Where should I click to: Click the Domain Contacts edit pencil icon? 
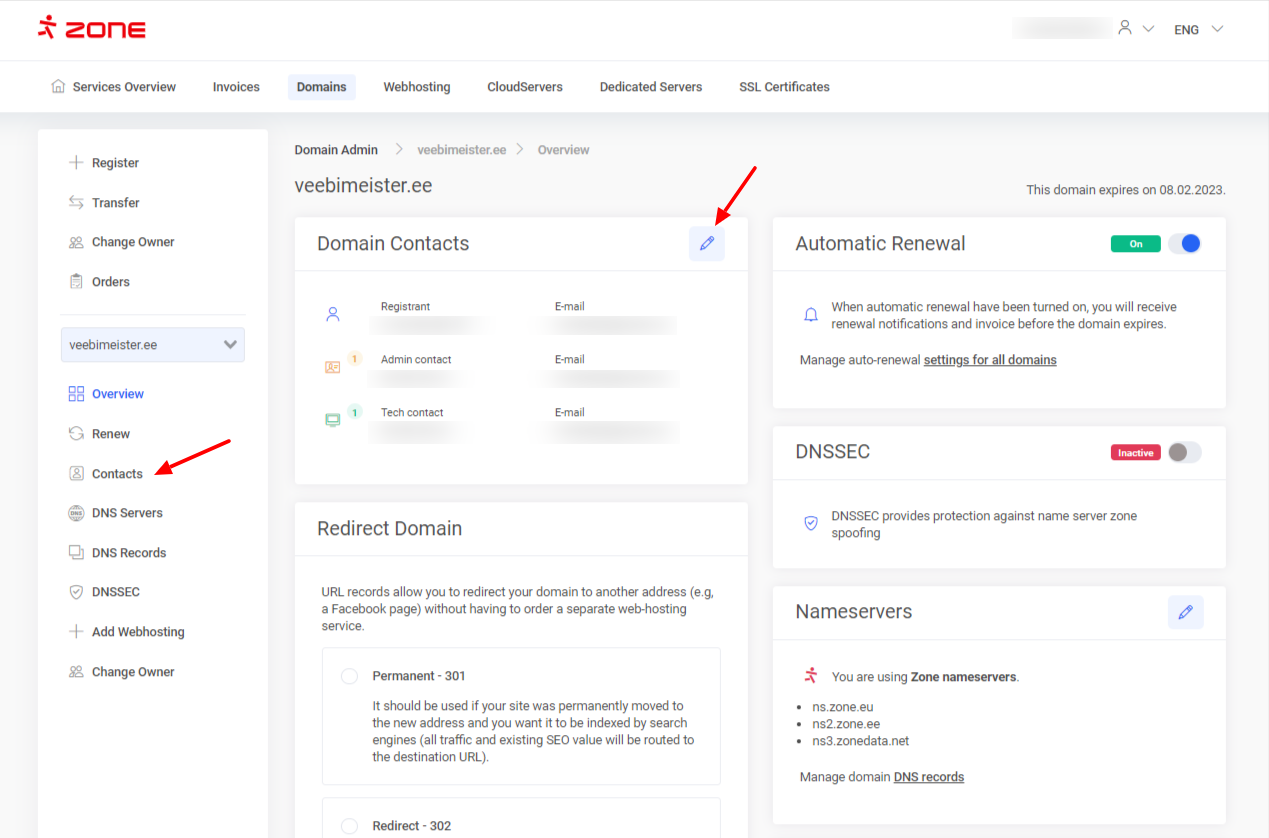pyautogui.click(x=707, y=243)
